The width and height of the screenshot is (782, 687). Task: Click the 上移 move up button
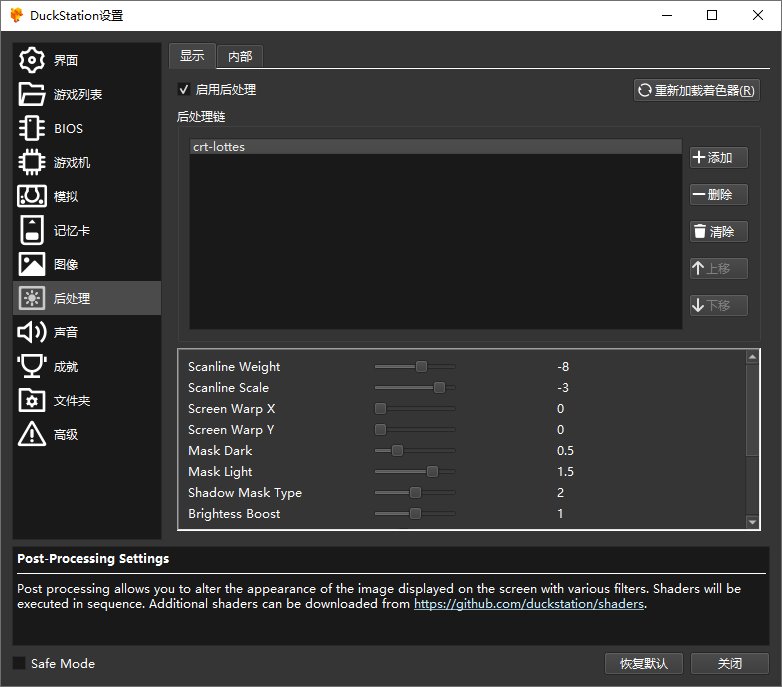click(x=719, y=268)
